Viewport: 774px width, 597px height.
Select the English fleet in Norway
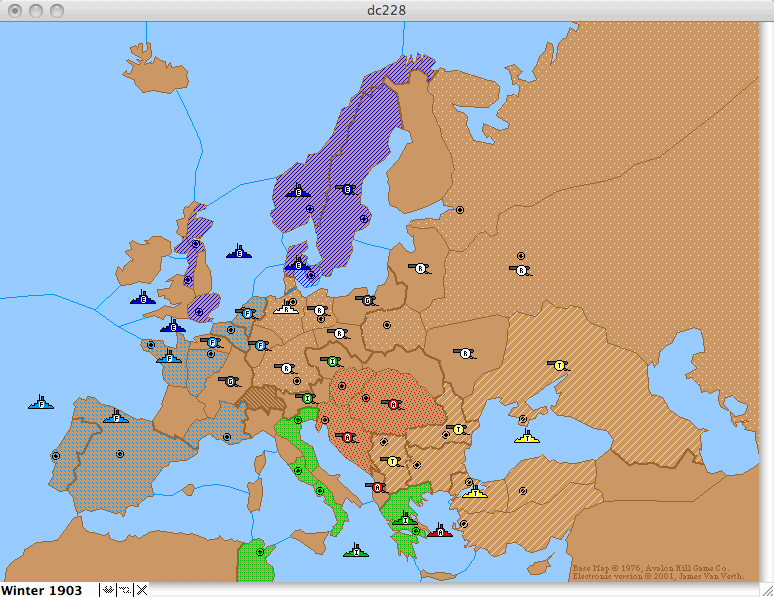click(x=298, y=191)
